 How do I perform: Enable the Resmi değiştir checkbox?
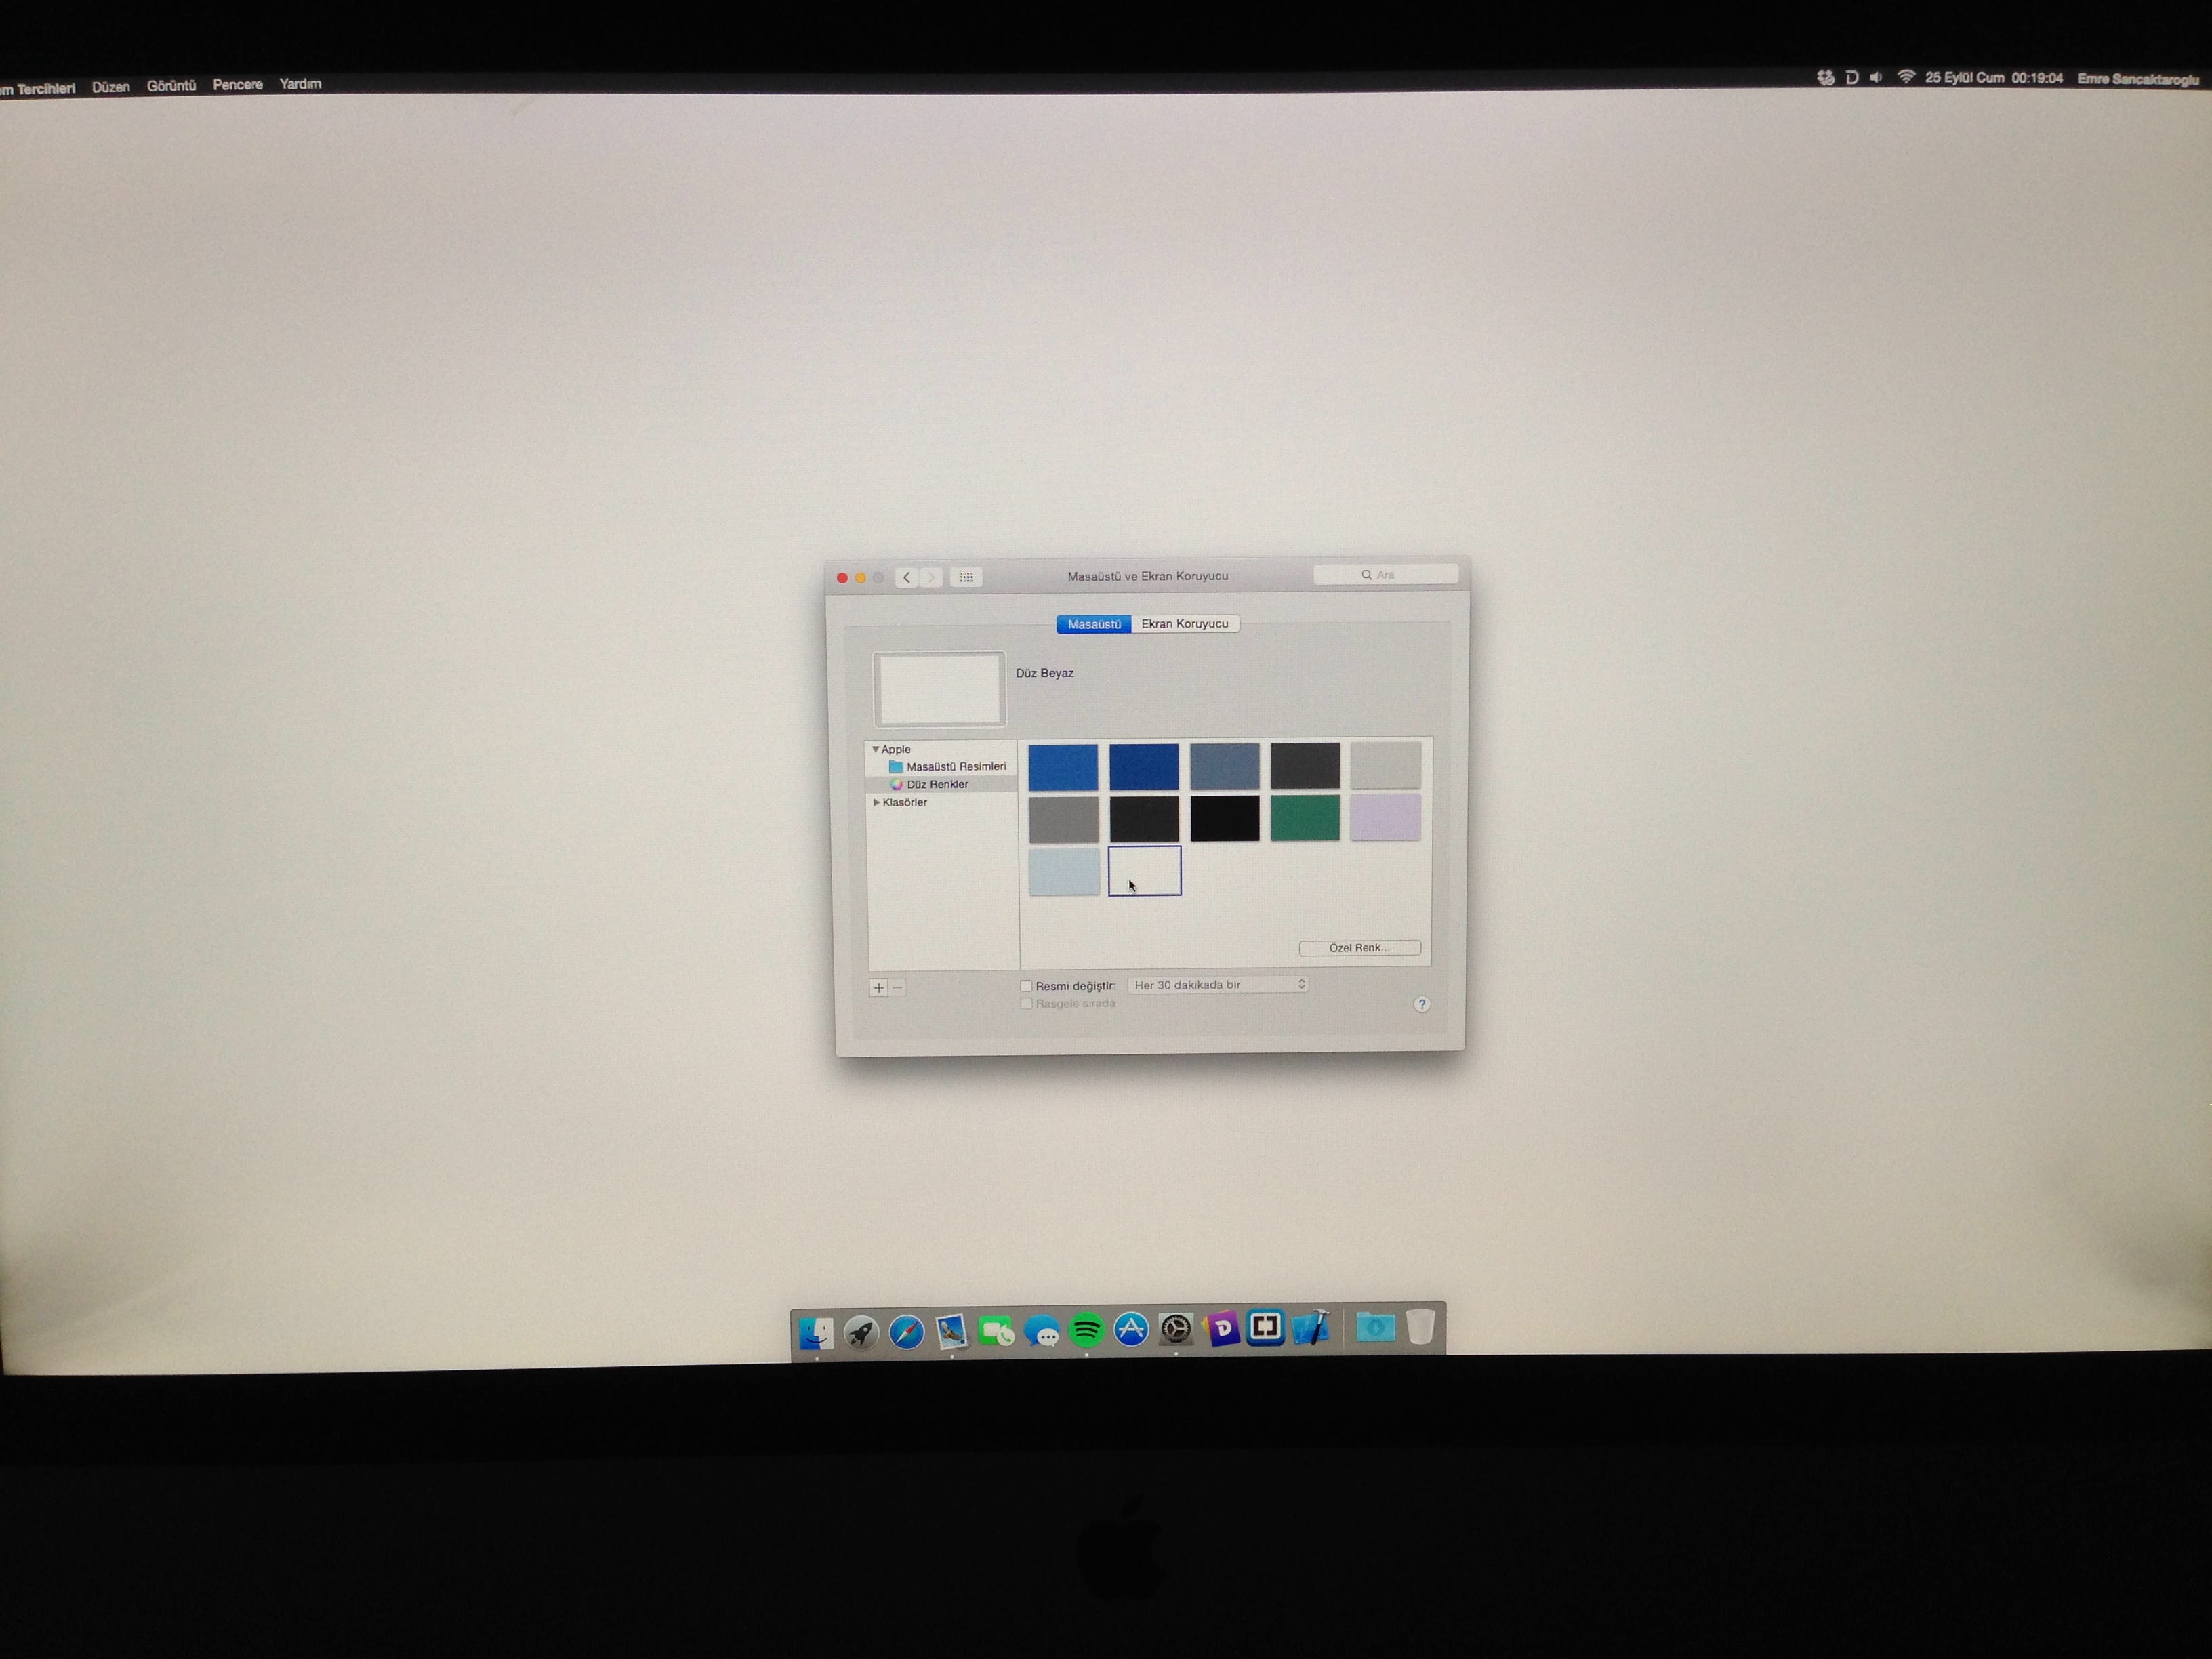coord(1026,986)
